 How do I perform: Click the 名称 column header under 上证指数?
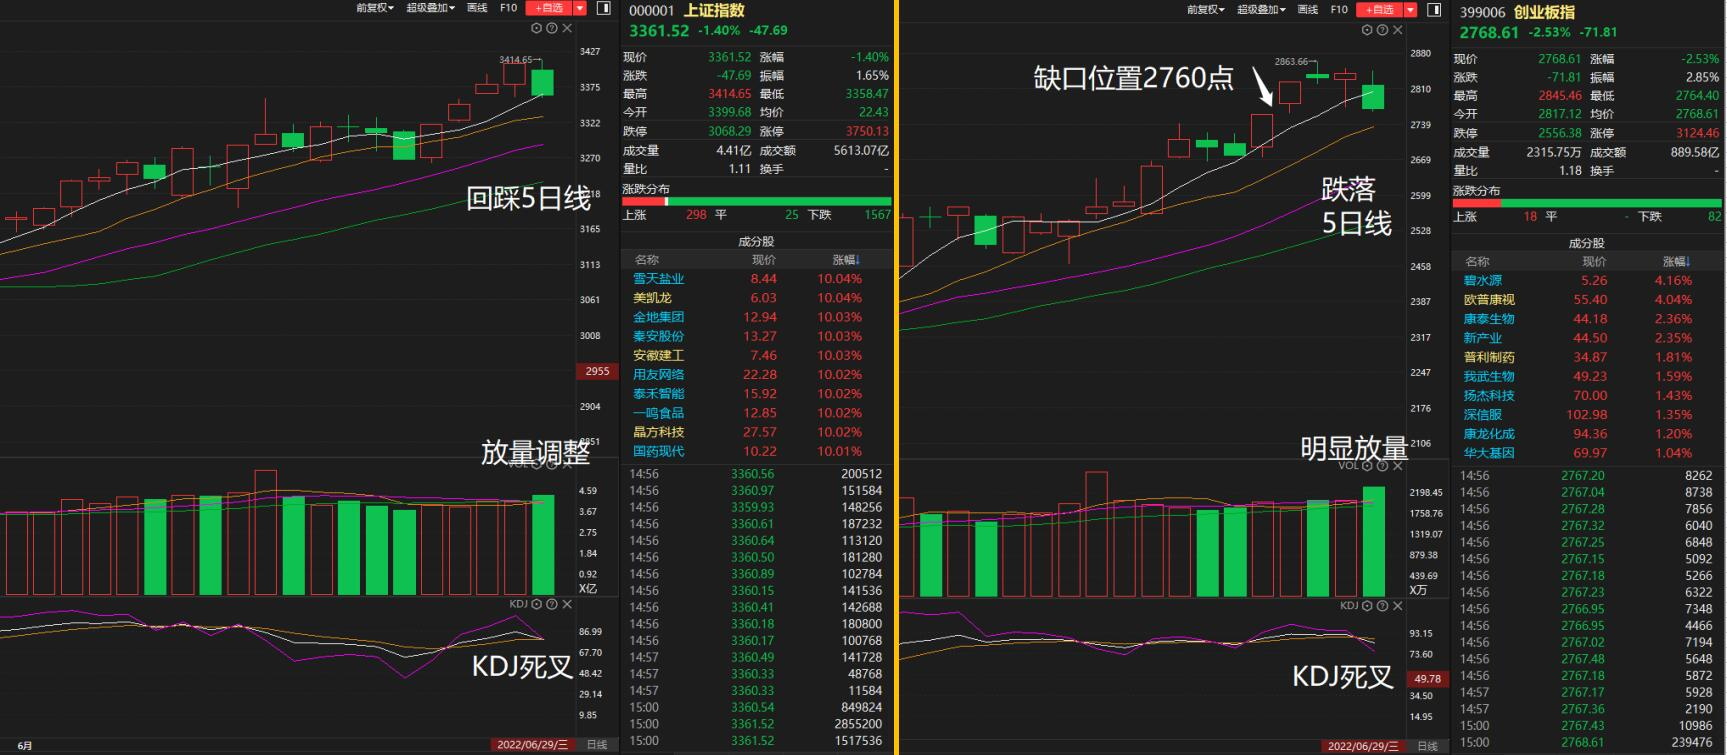coord(647,260)
